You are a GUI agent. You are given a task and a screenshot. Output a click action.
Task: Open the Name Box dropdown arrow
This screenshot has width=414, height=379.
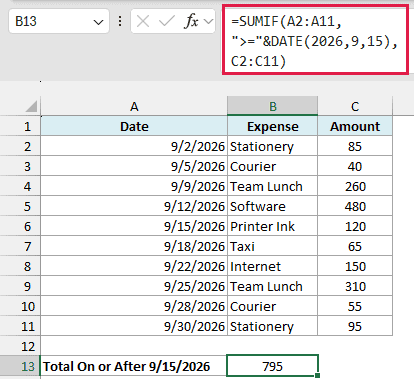point(98,22)
